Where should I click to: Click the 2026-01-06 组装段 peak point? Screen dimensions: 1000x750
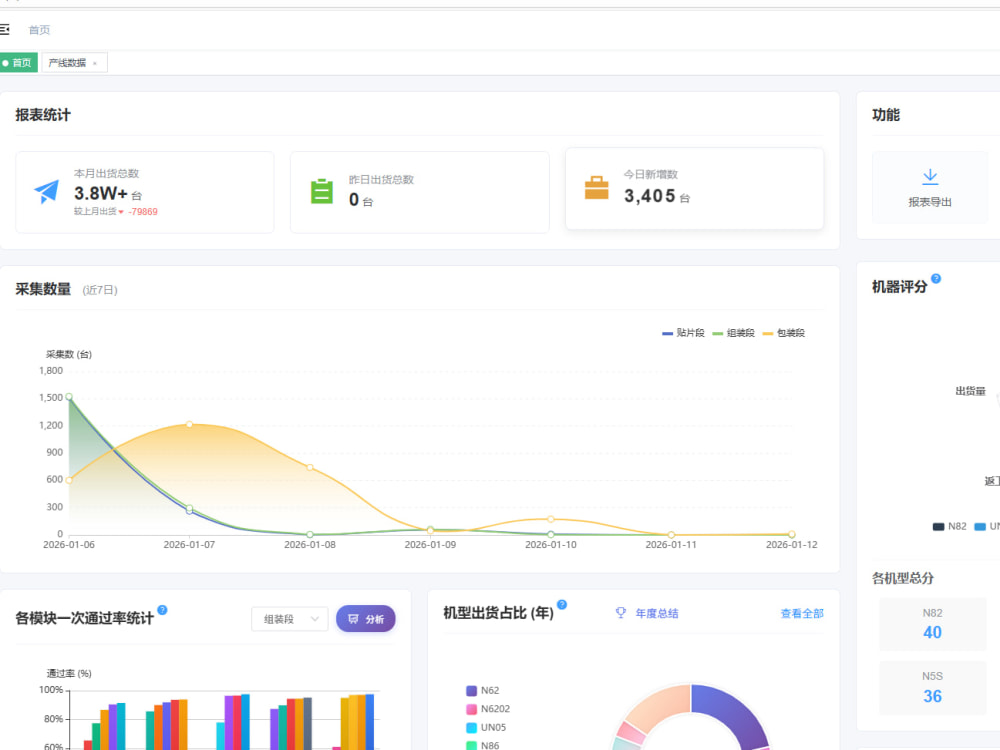coord(69,397)
